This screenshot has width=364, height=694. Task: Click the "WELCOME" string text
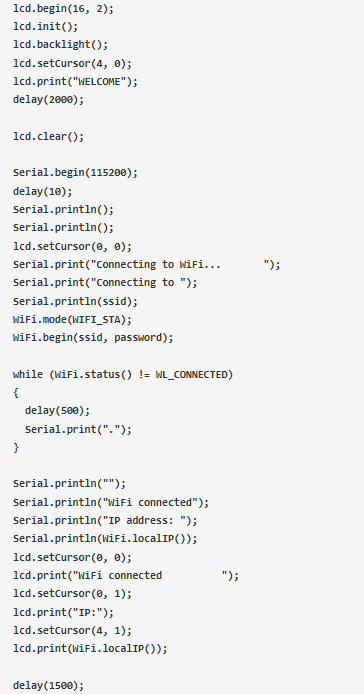click(x=102, y=81)
